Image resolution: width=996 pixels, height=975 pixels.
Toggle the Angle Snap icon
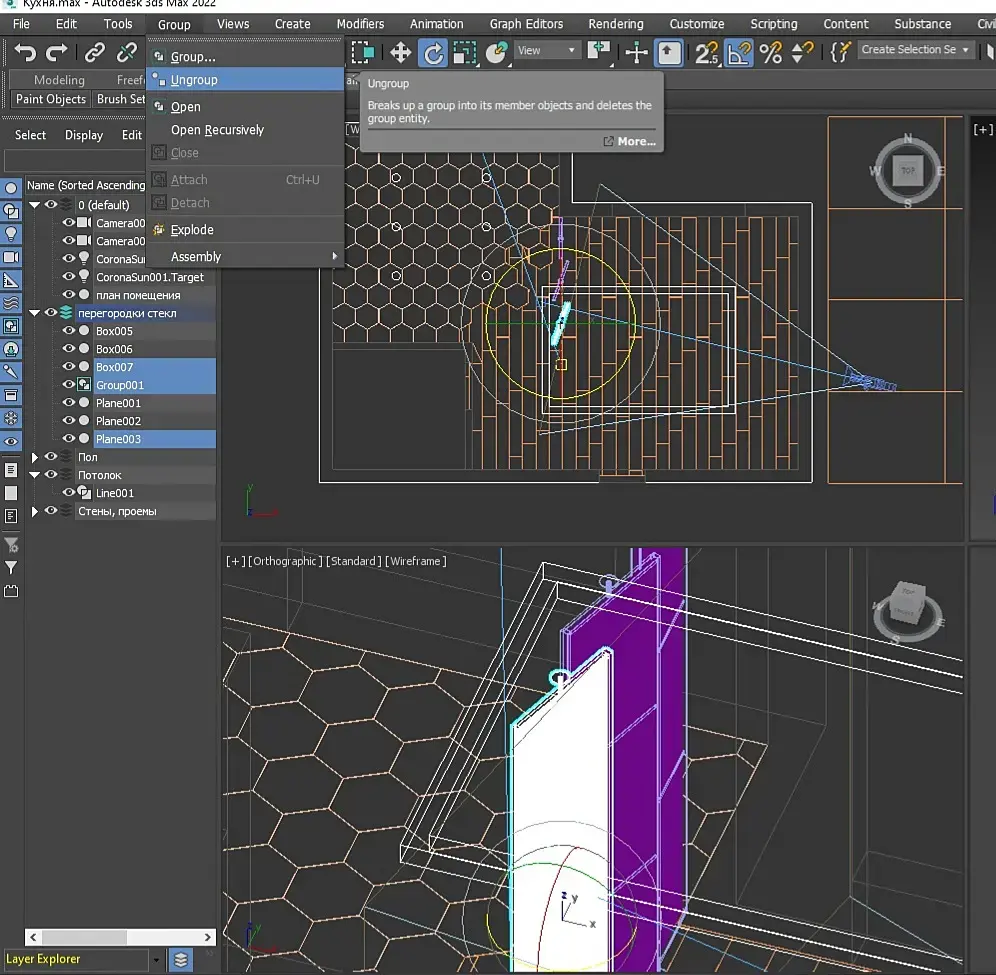point(739,52)
